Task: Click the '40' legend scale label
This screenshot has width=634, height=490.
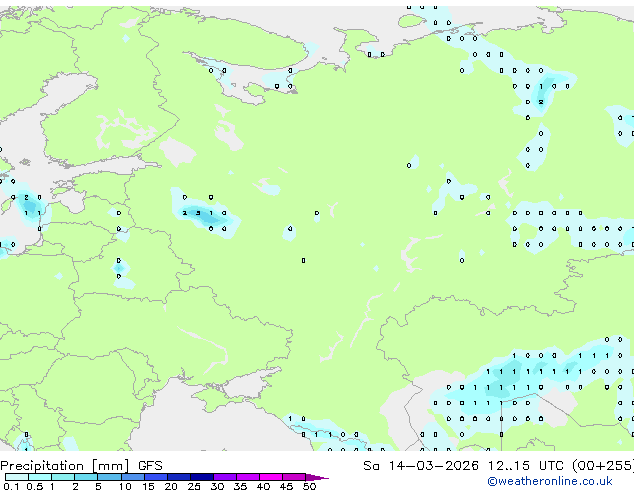Action: 264,486
